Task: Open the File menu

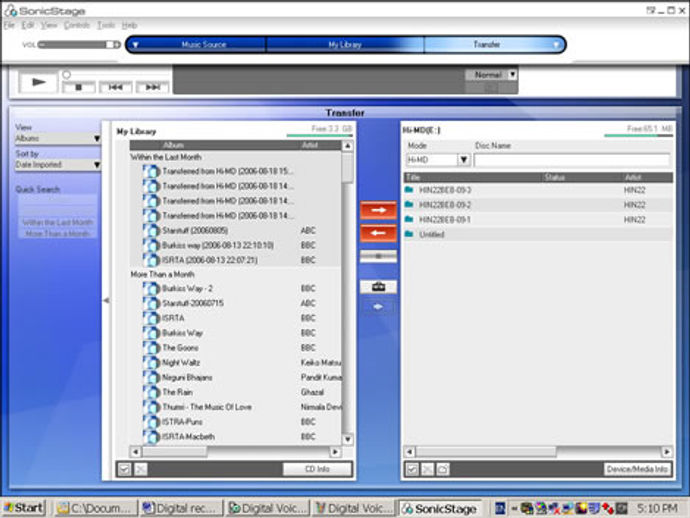Action: click(9, 25)
